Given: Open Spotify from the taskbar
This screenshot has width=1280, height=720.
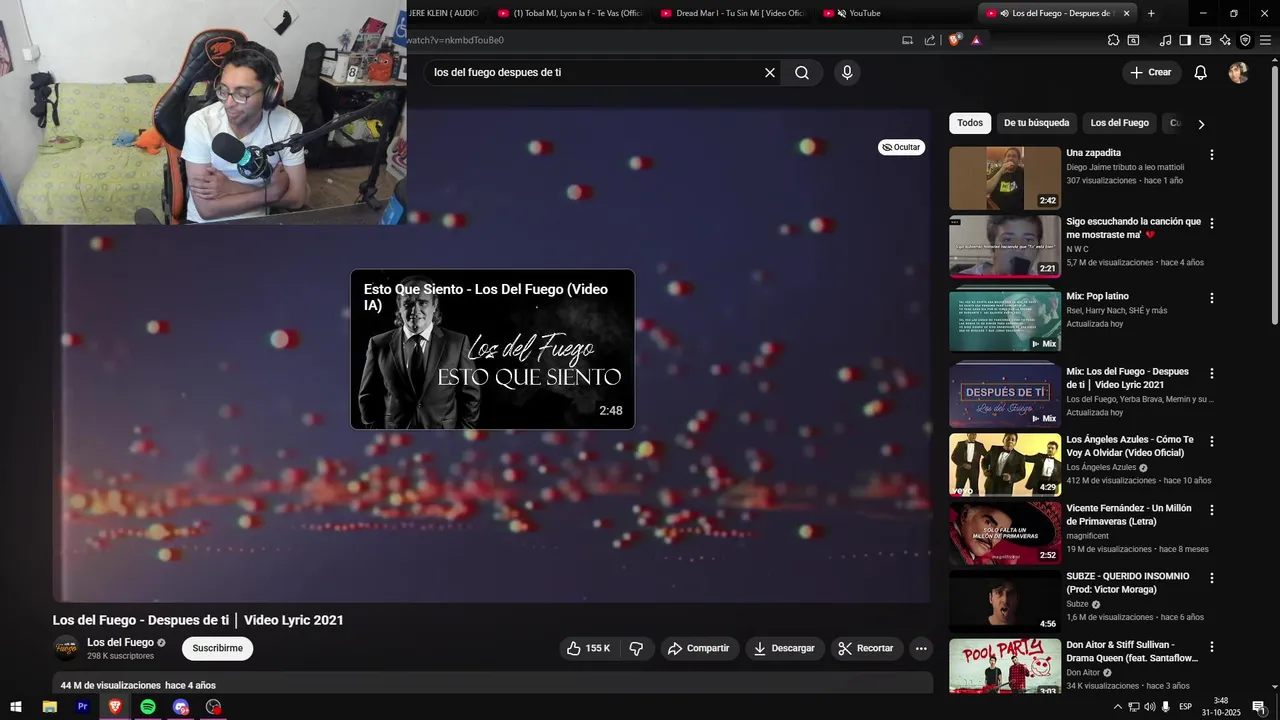Looking at the screenshot, I should [148, 707].
